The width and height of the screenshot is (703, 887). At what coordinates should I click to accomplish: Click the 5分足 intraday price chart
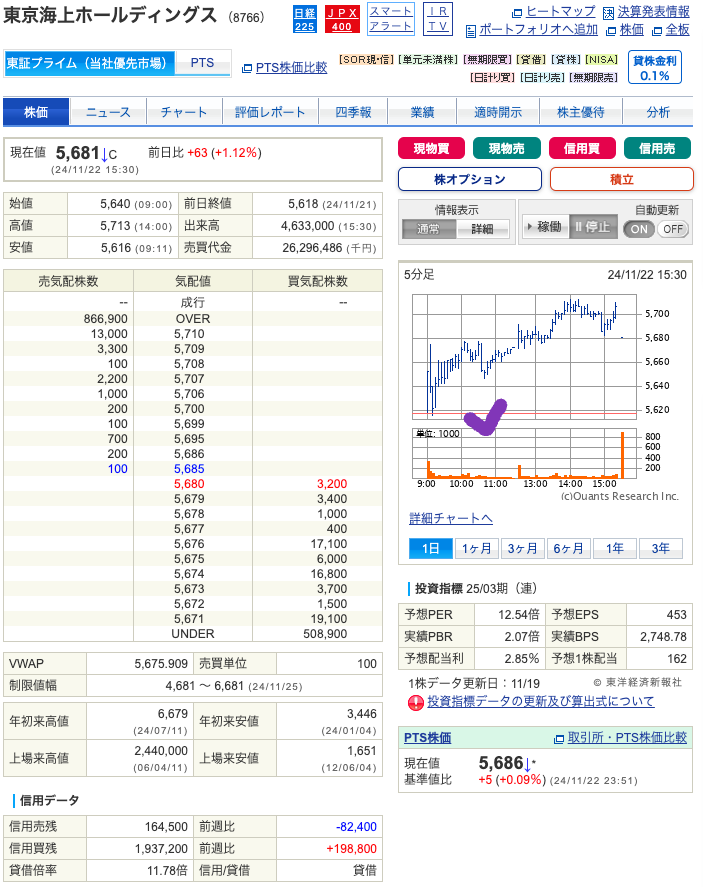pyautogui.click(x=524, y=355)
